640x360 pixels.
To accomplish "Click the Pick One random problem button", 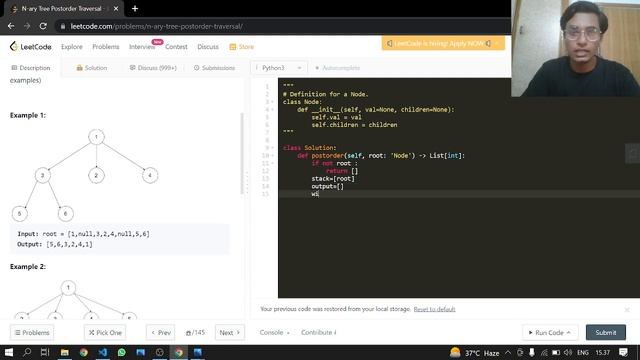I will click(105, 333).
